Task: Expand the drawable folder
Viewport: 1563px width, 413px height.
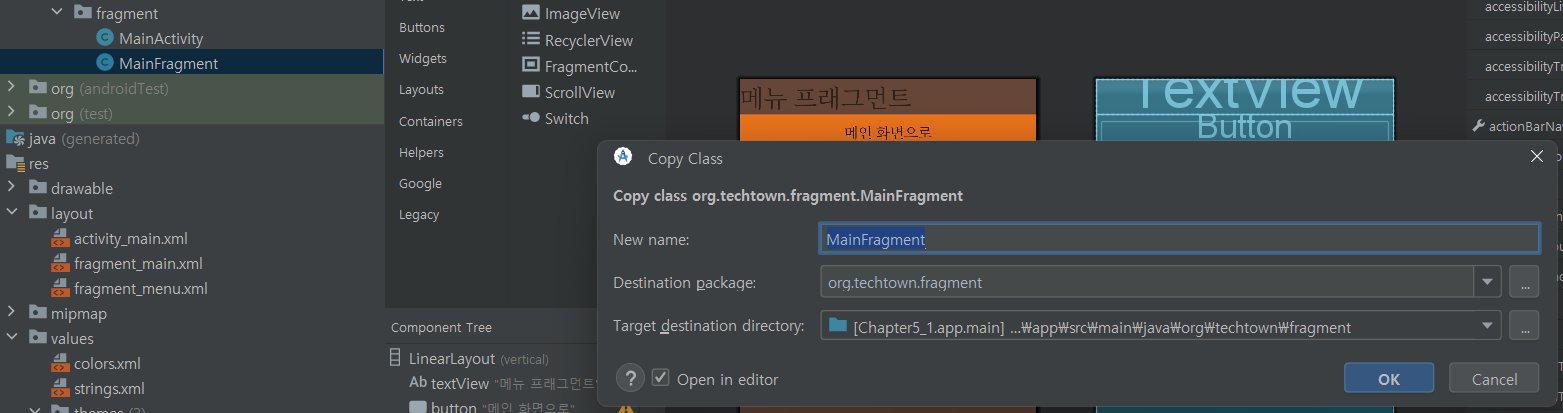Action: click(x=11, y=188)
